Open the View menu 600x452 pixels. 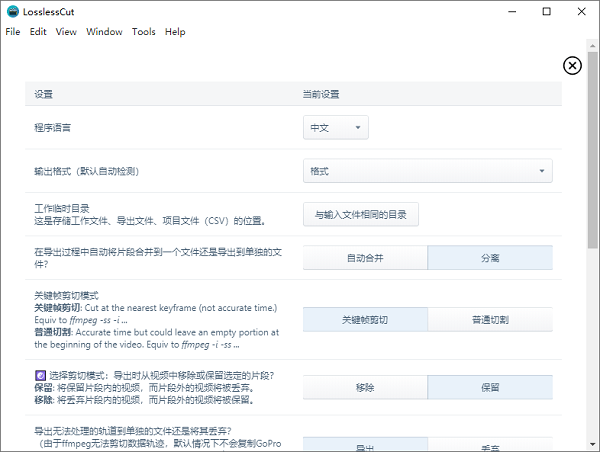(x=66, y=32)
